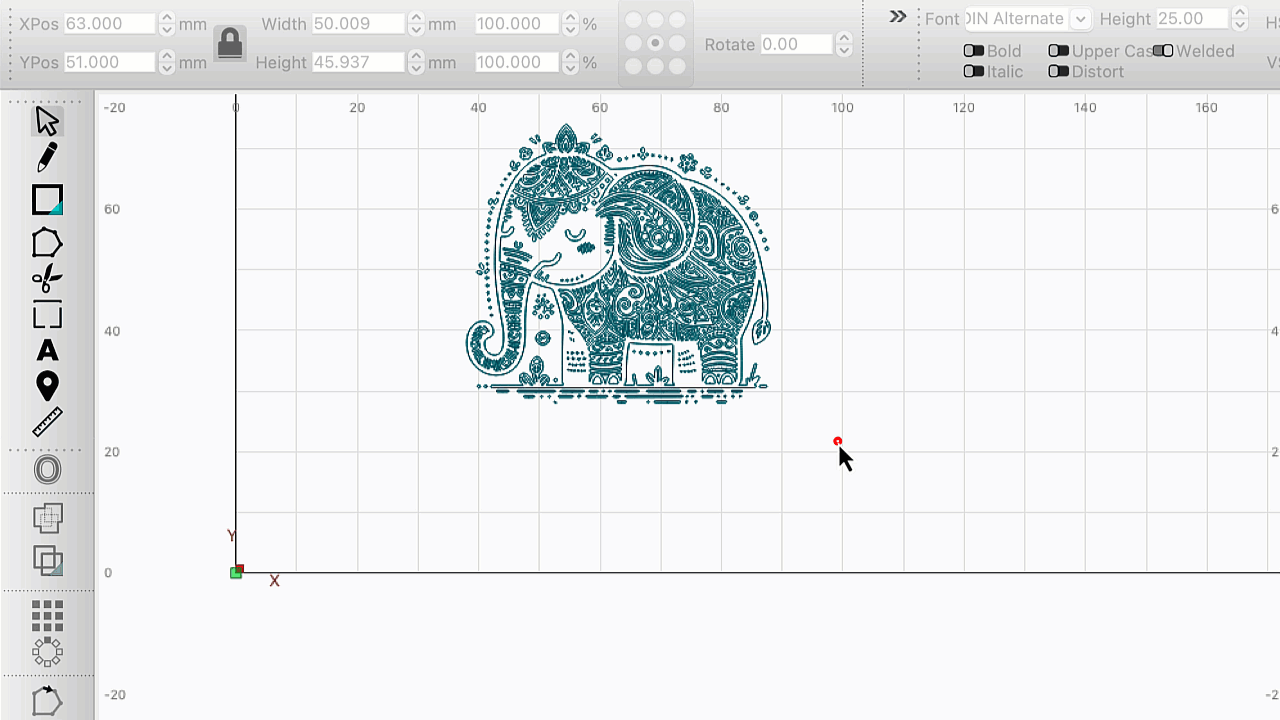Activate the Measure ruler tool
Screen dimensions: 1280x720
pos(47,422)
